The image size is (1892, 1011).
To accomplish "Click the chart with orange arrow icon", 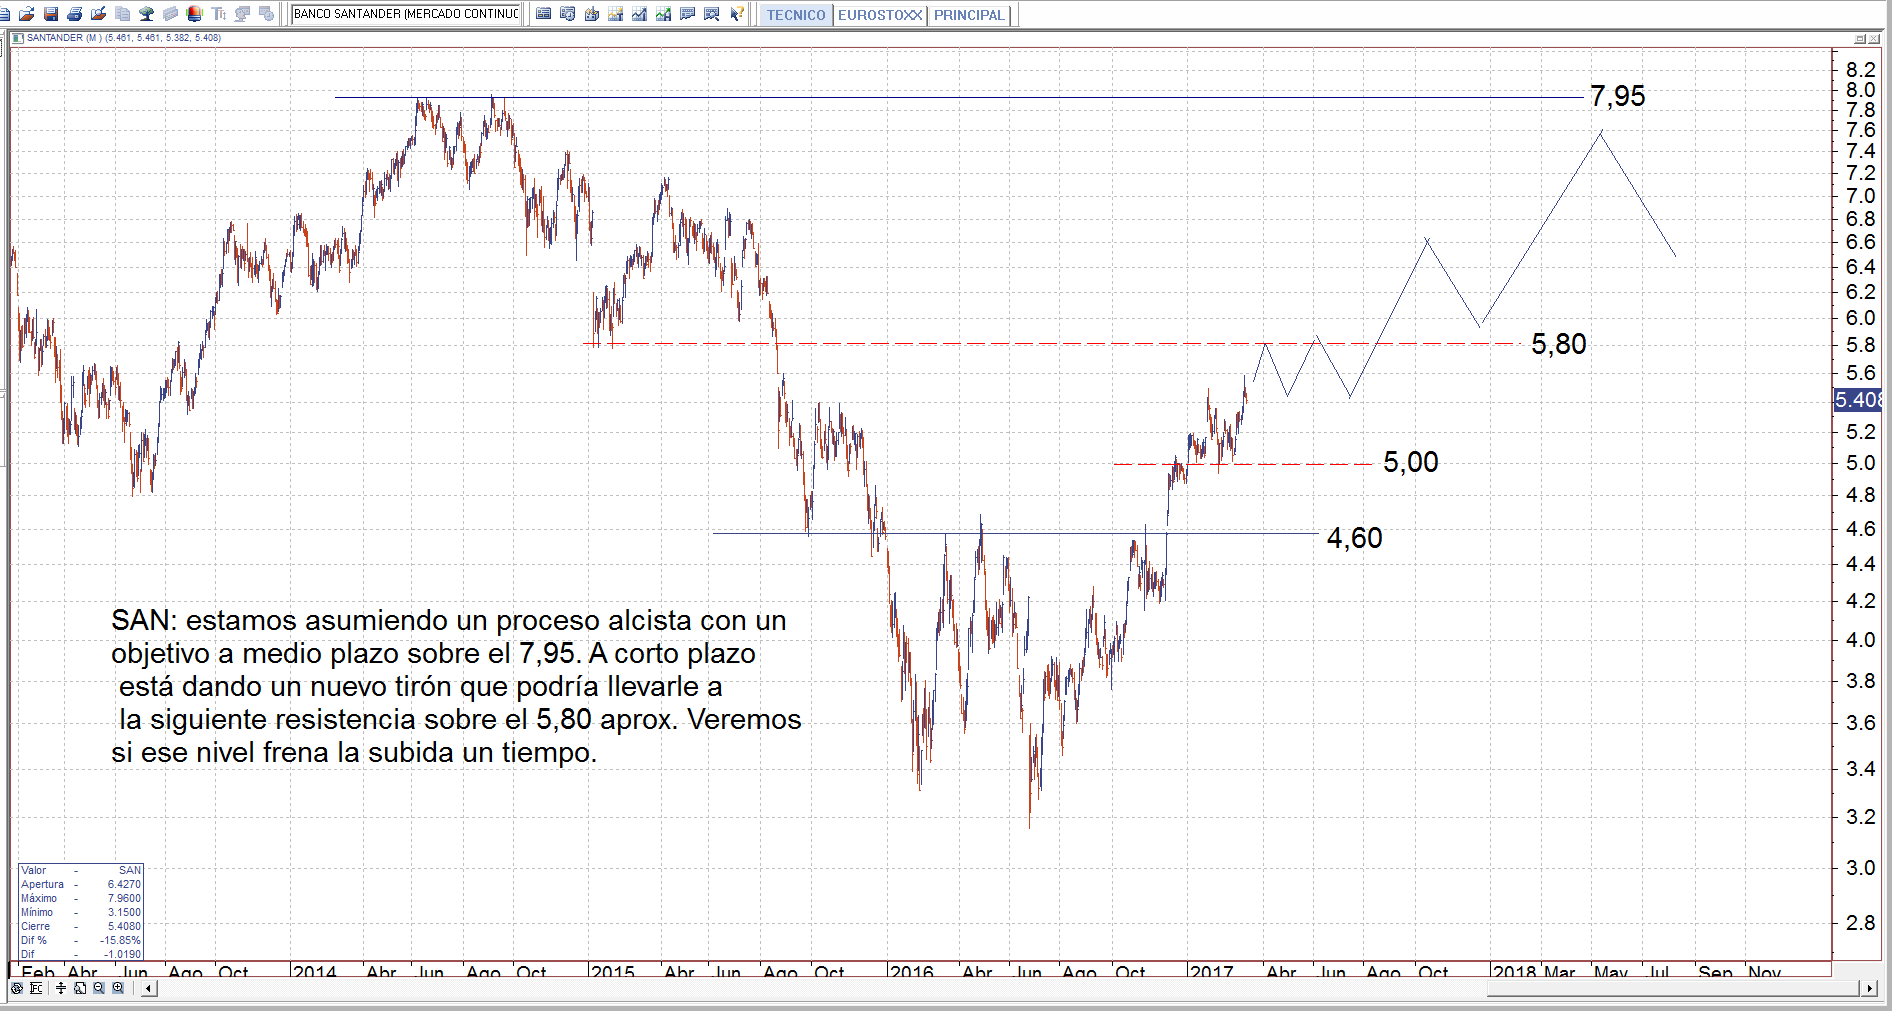I will click(615, 14).
